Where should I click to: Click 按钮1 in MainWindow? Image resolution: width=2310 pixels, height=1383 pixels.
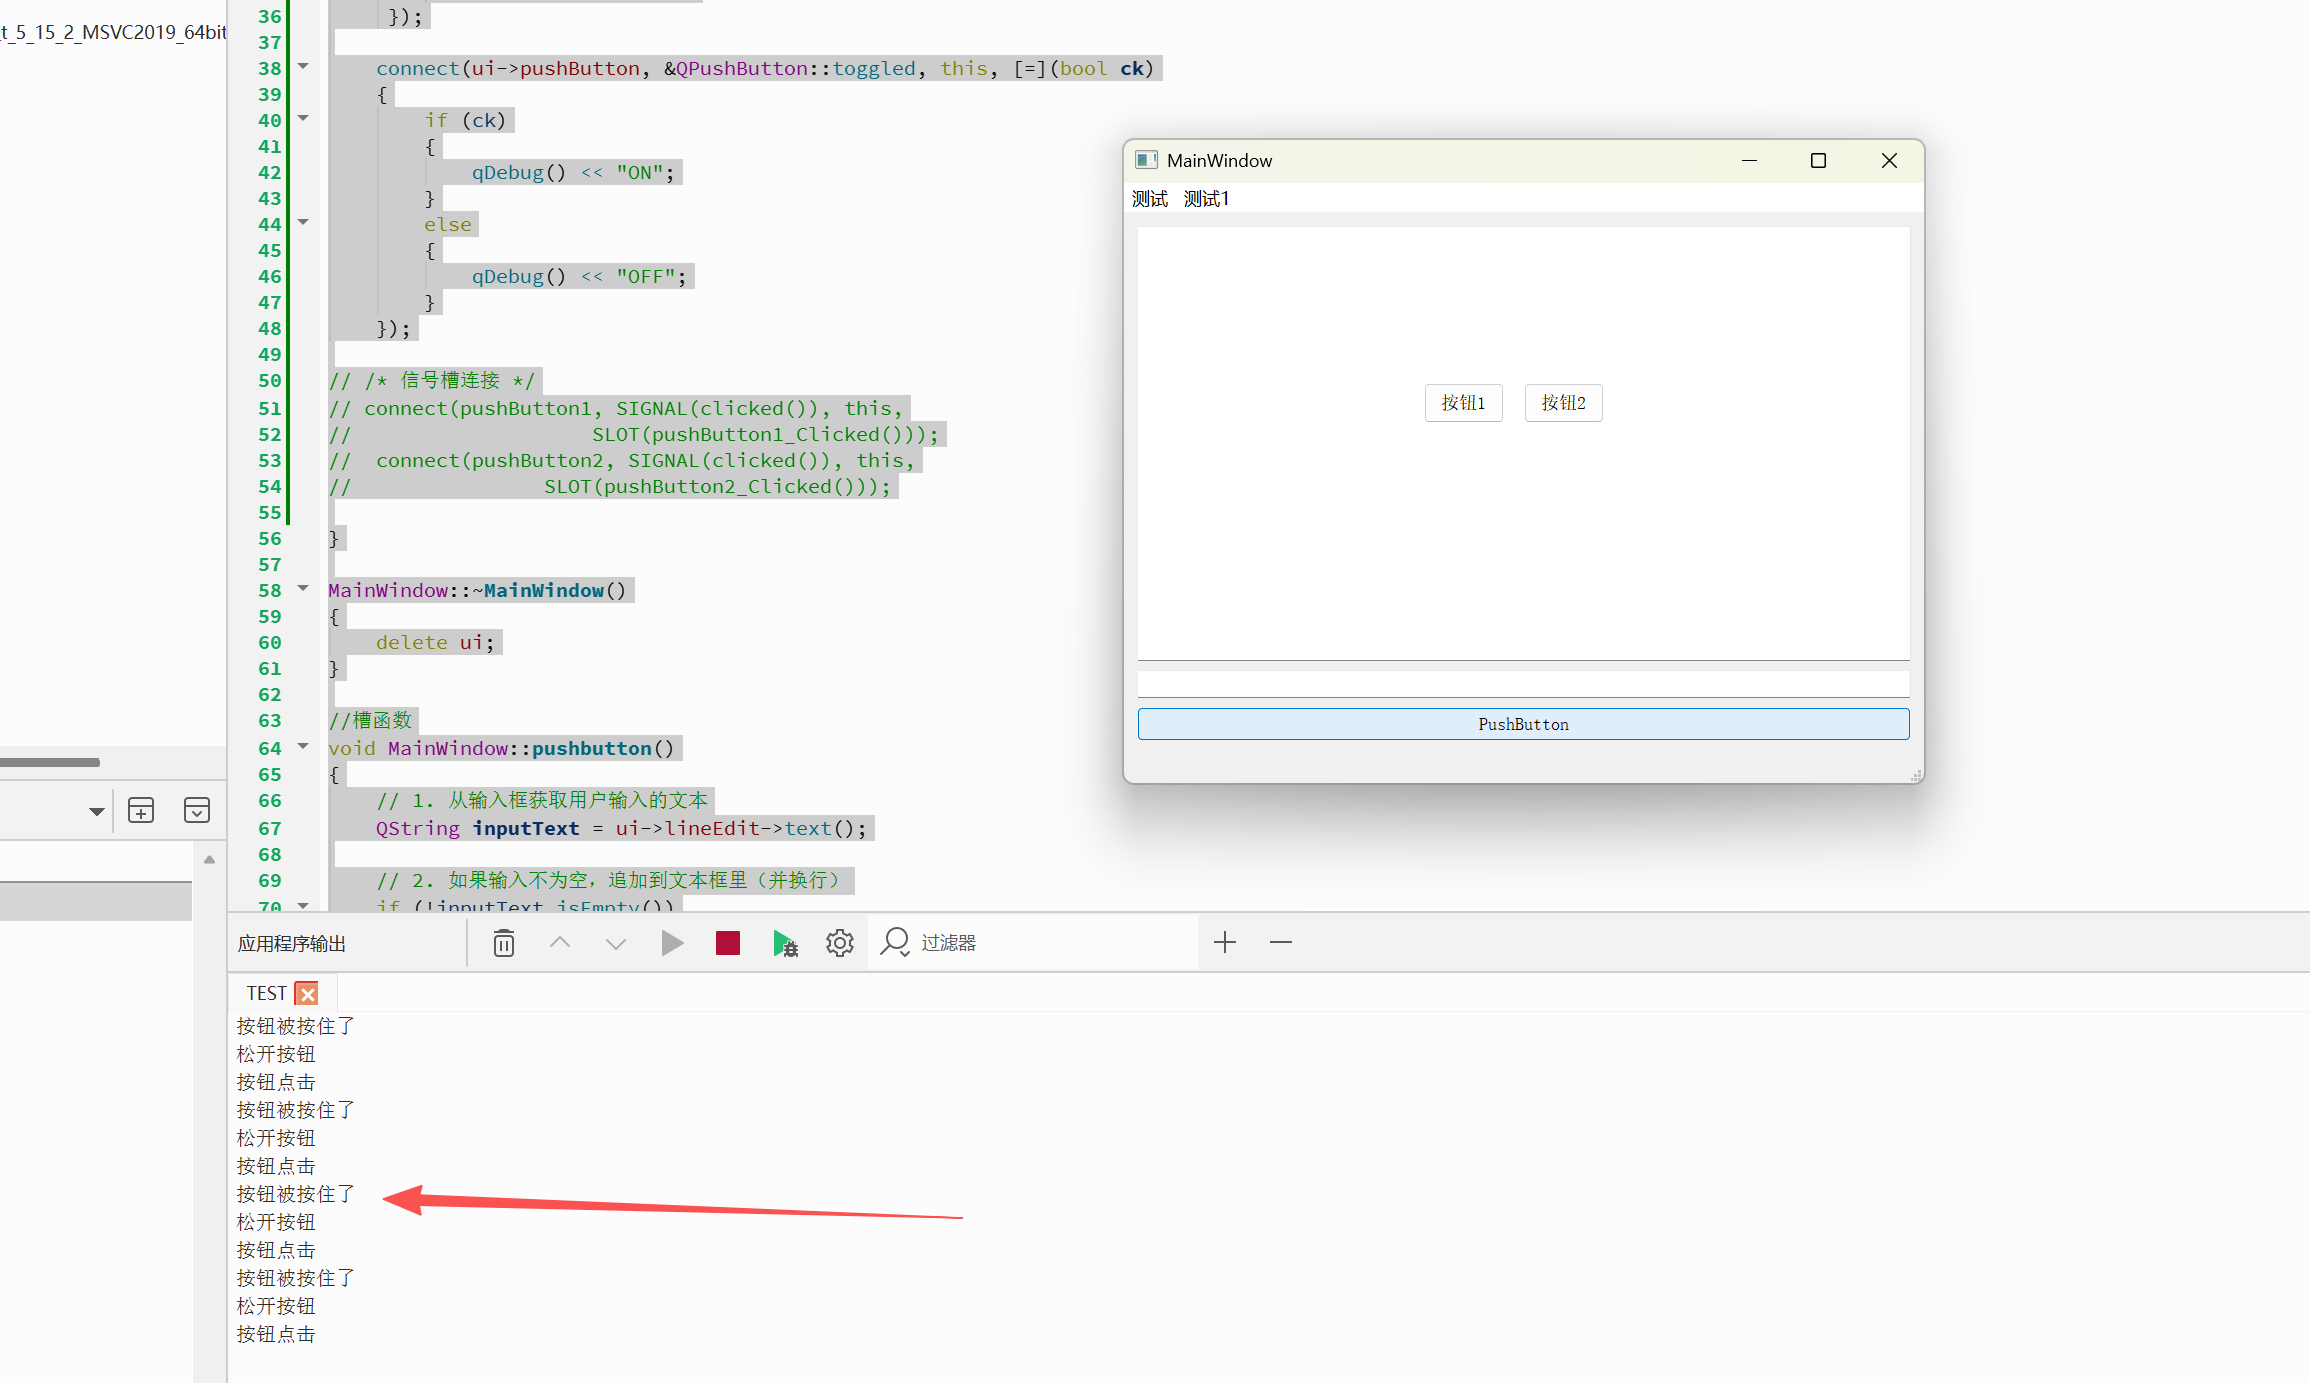click(1463, 403)
